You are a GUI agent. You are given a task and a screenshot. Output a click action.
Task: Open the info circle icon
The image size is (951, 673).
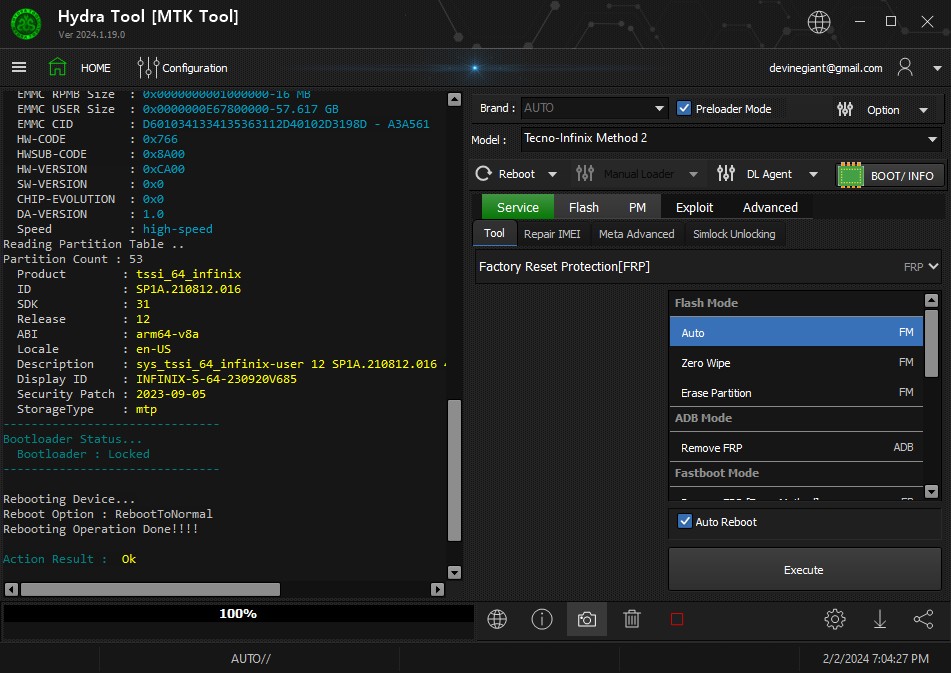click(x=542, y=619)
